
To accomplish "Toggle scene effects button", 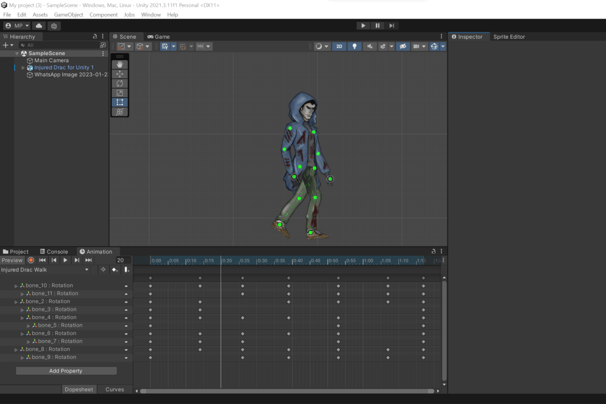I will click(x=383, y=46).
